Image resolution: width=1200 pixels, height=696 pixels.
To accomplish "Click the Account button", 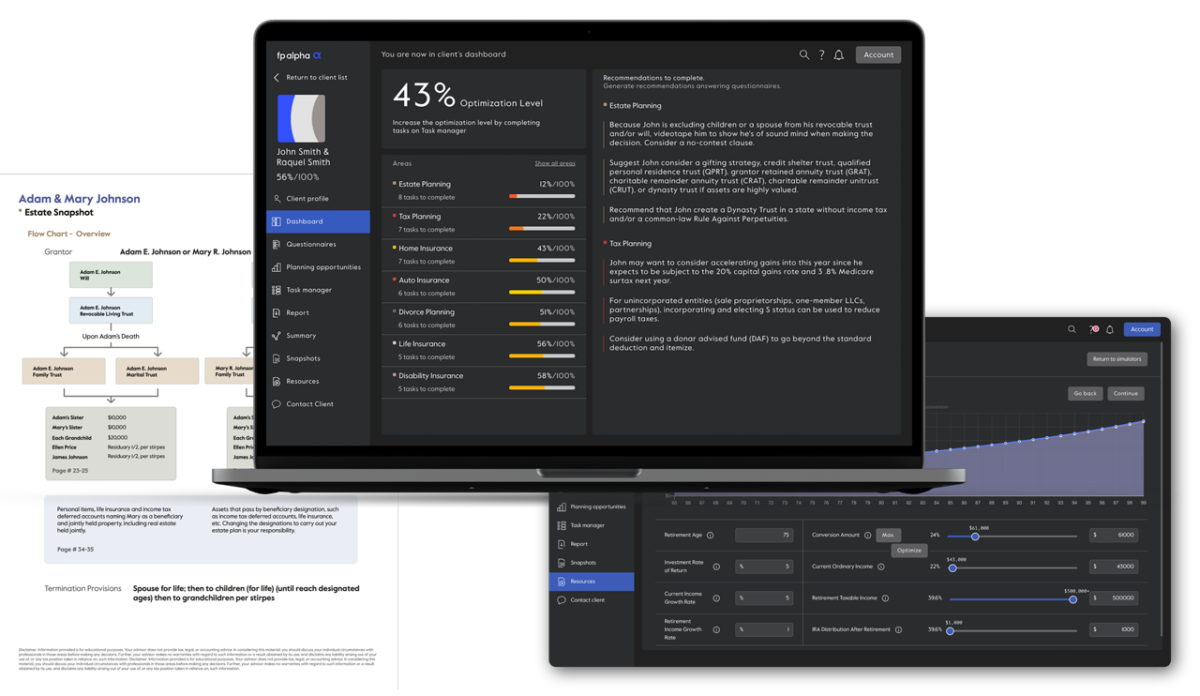I will 878,55.
